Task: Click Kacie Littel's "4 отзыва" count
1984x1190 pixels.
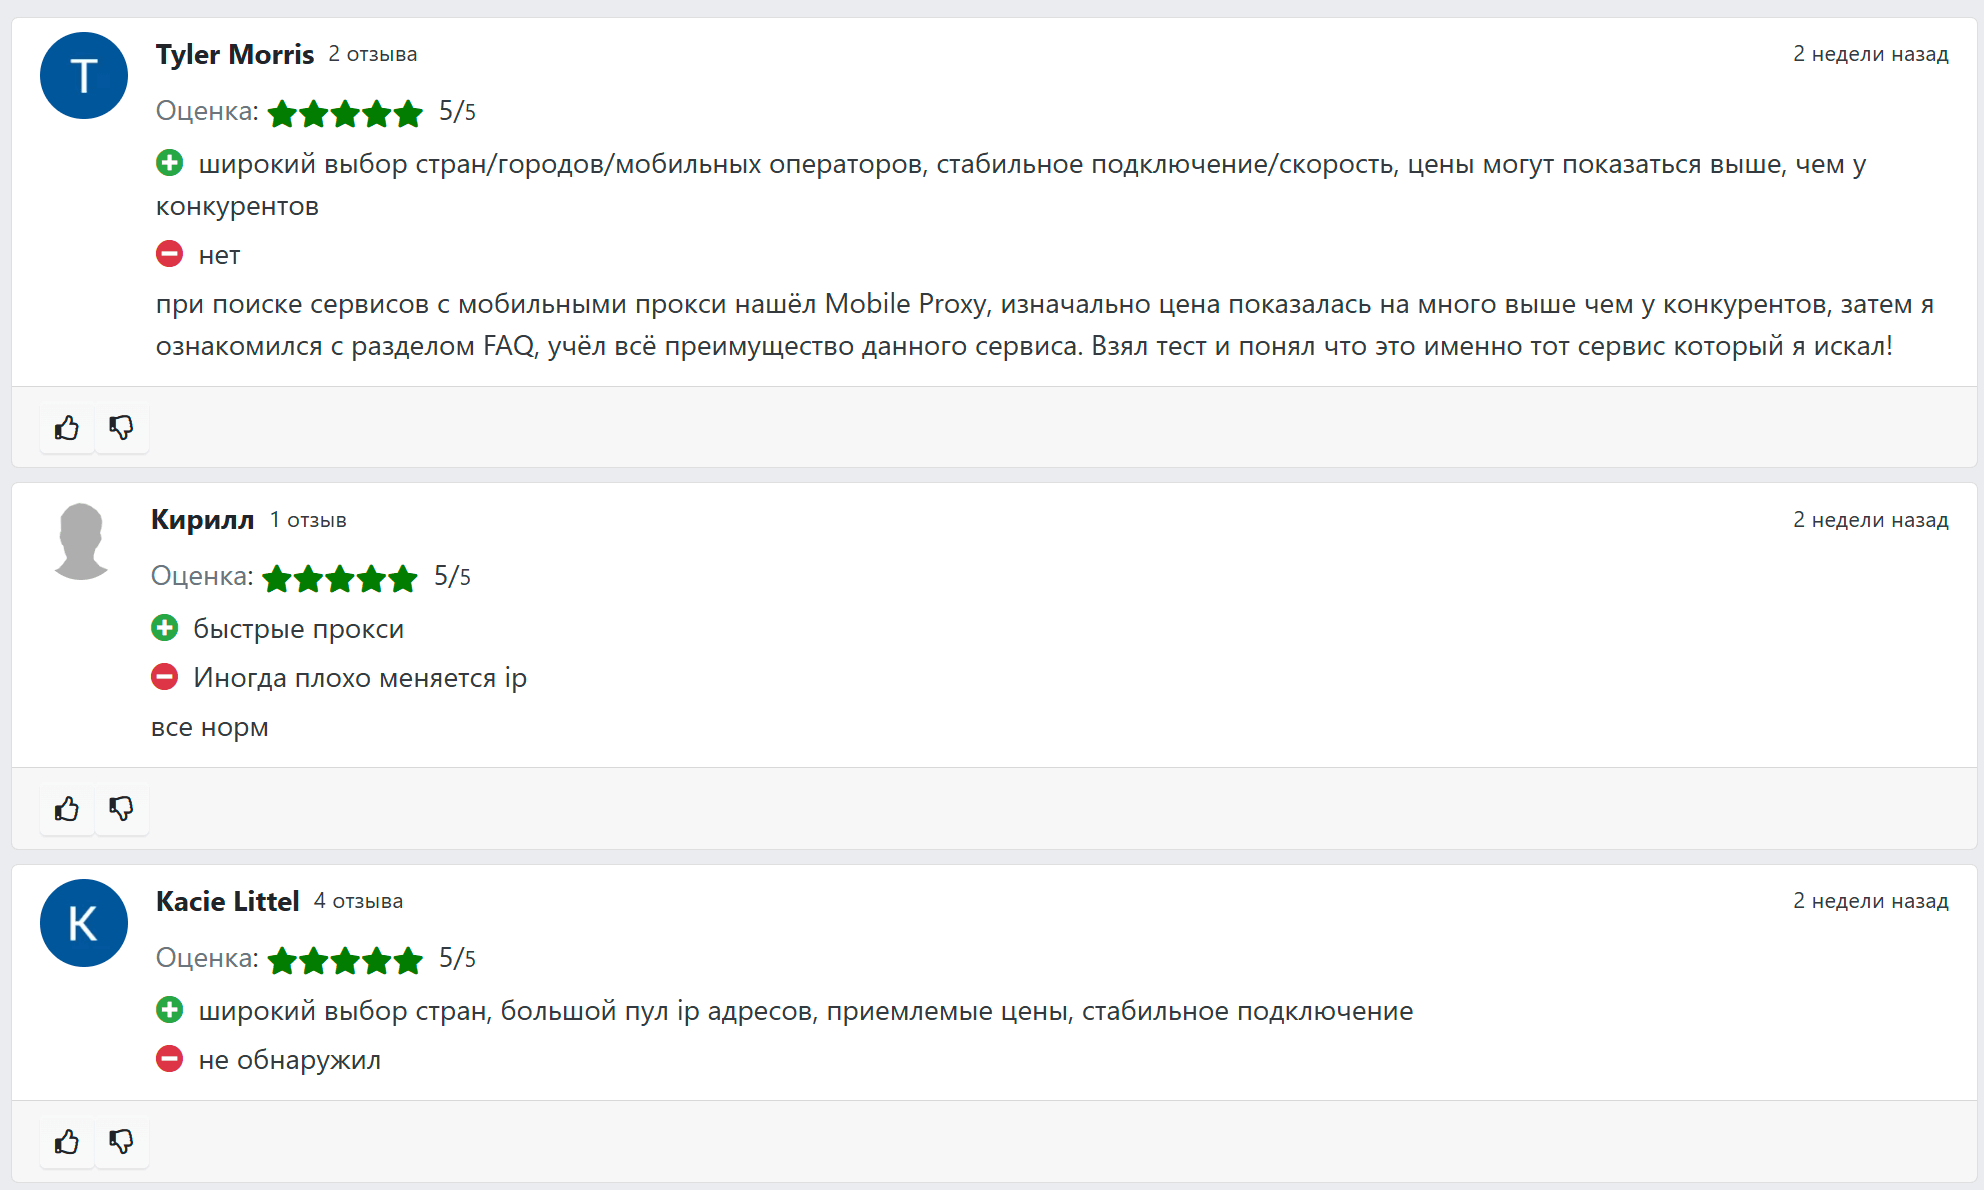Action: point(358,901)
